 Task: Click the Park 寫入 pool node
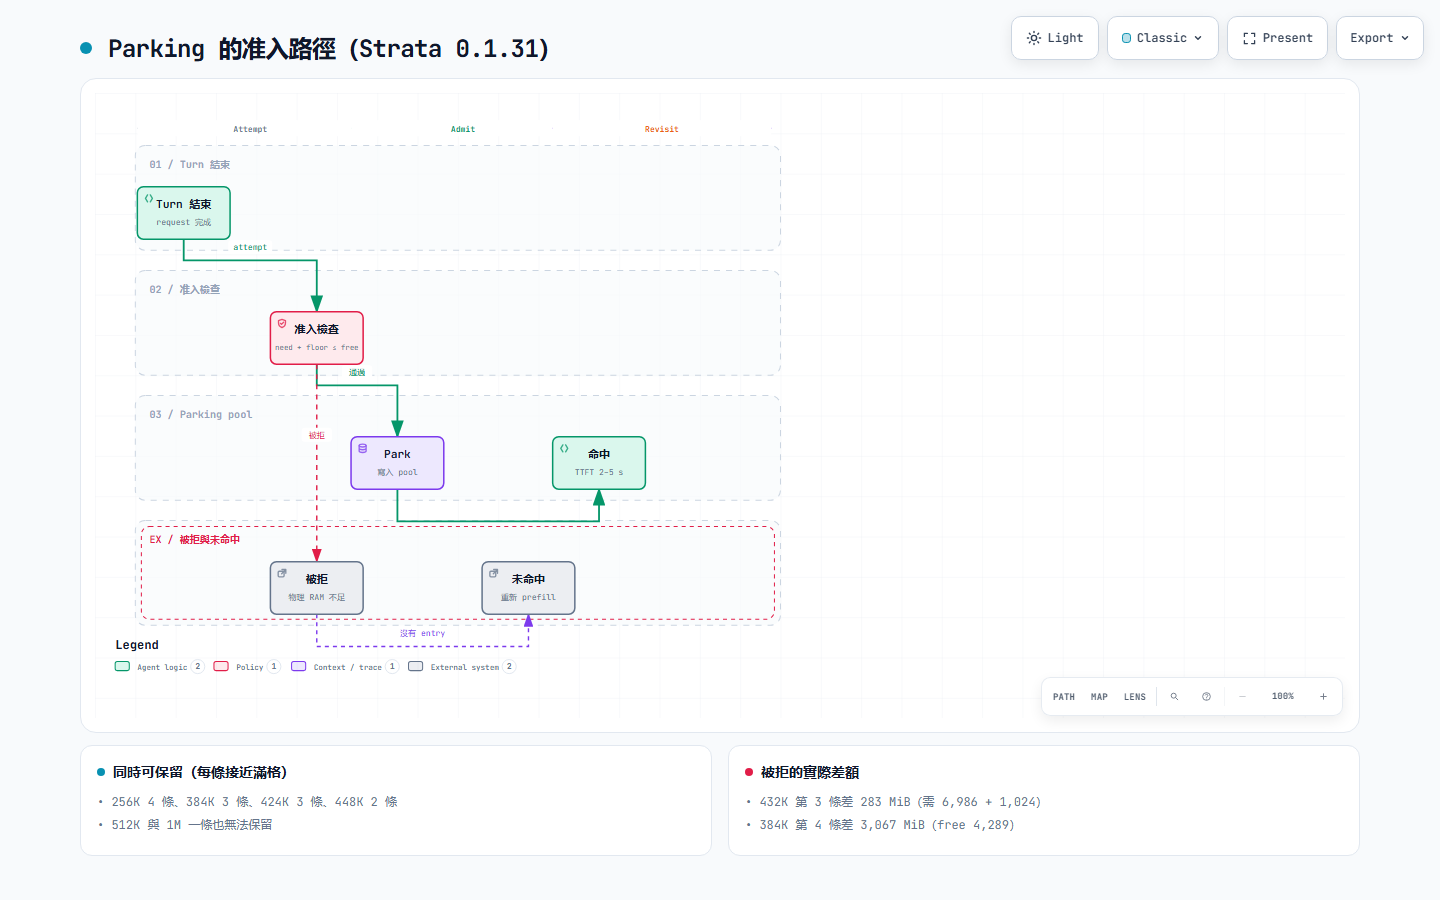[397, 463]
